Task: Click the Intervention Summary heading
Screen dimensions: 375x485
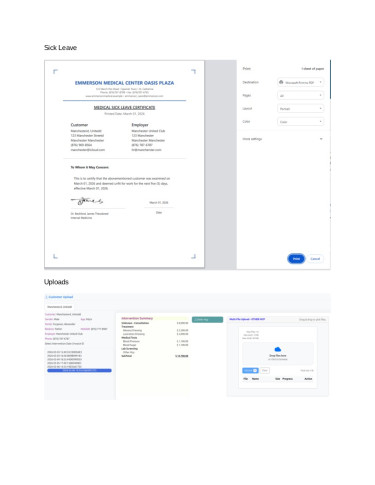Action: pyautogui.click(x=137, y=318)
